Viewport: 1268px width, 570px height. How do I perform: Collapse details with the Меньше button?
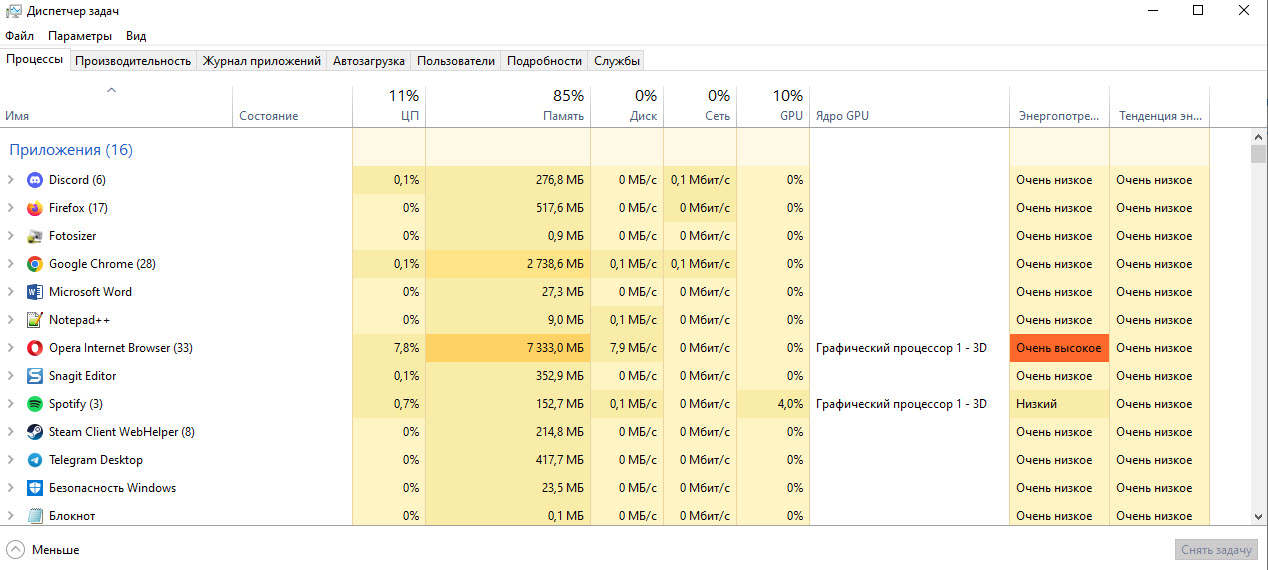(x=43, y=550)
